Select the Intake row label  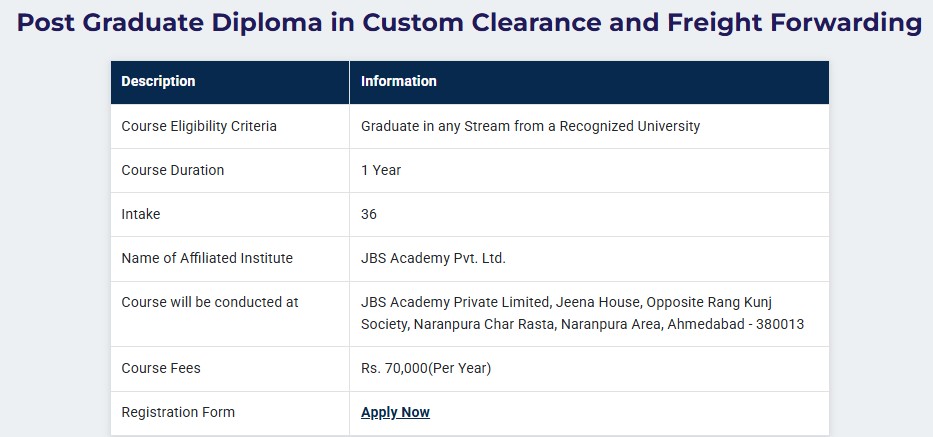140,214
